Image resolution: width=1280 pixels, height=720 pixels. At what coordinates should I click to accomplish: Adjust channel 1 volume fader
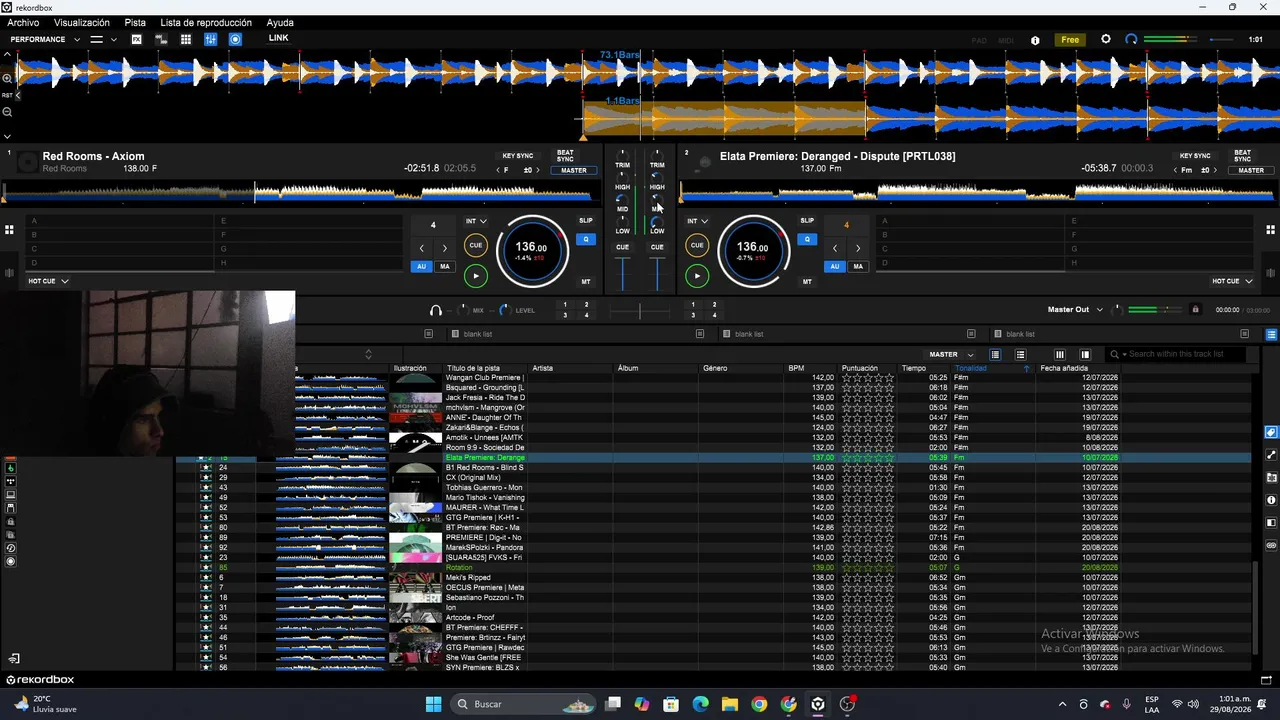(x=622, y=273)
